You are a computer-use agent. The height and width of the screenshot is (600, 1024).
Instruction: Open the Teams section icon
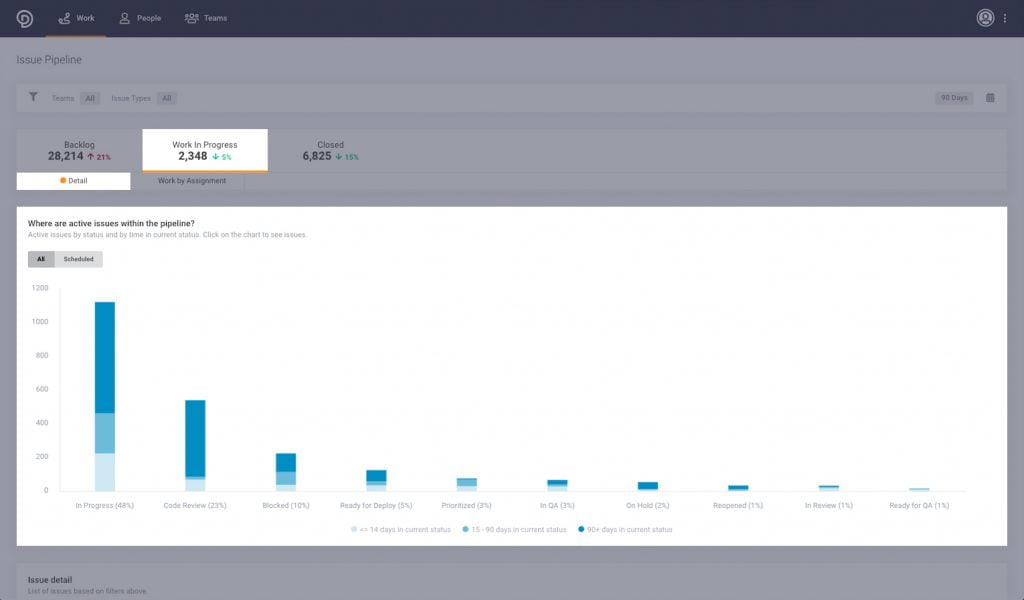coord(190,17)
